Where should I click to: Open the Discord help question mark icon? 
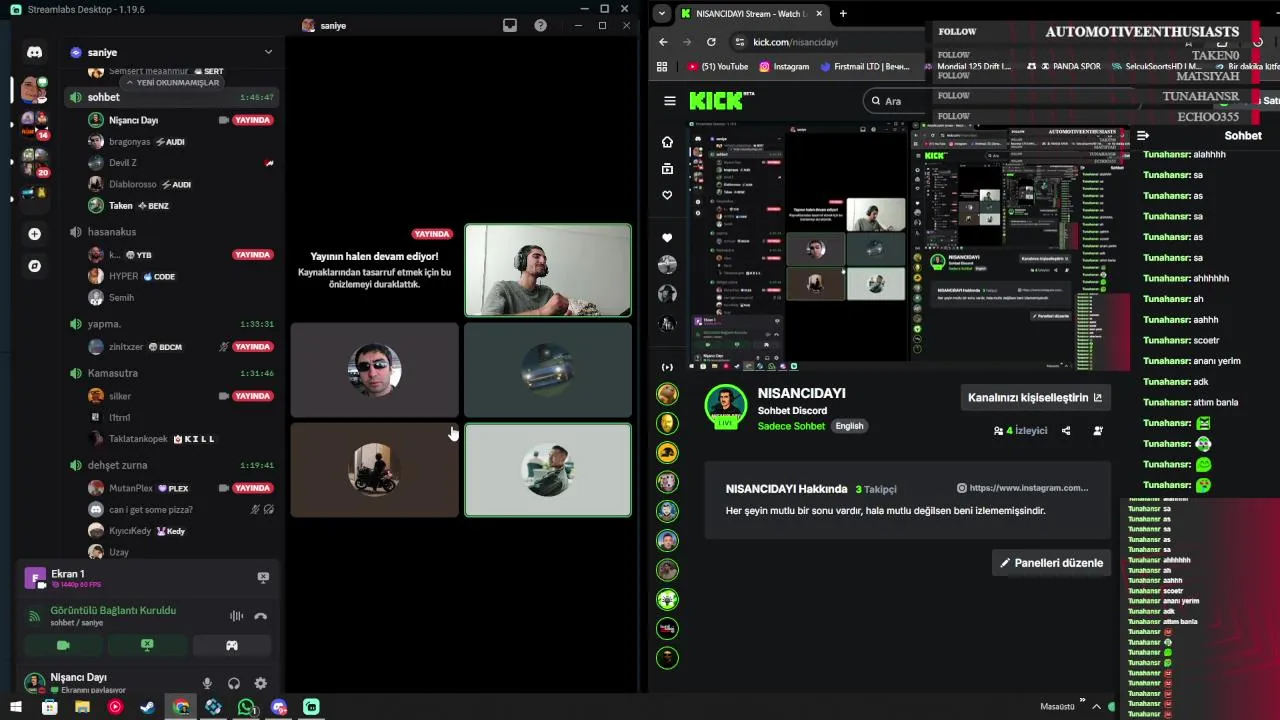[x=541, y=25]
